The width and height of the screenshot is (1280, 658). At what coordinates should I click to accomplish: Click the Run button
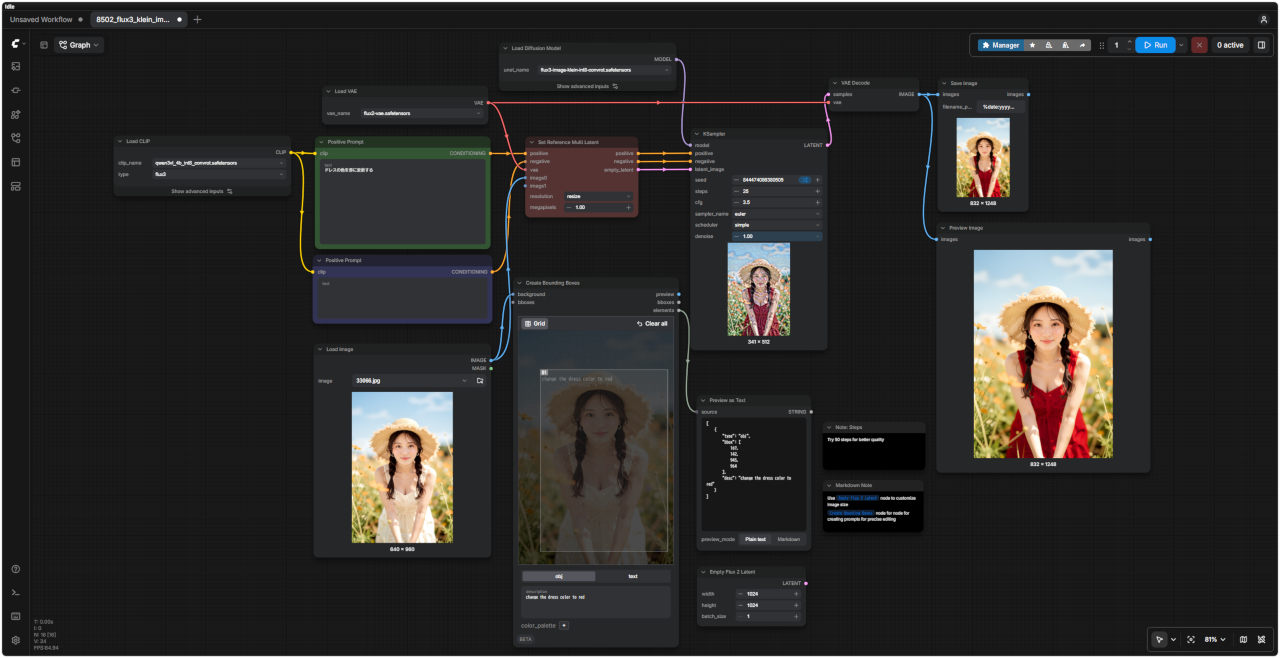coord(1155,45)
